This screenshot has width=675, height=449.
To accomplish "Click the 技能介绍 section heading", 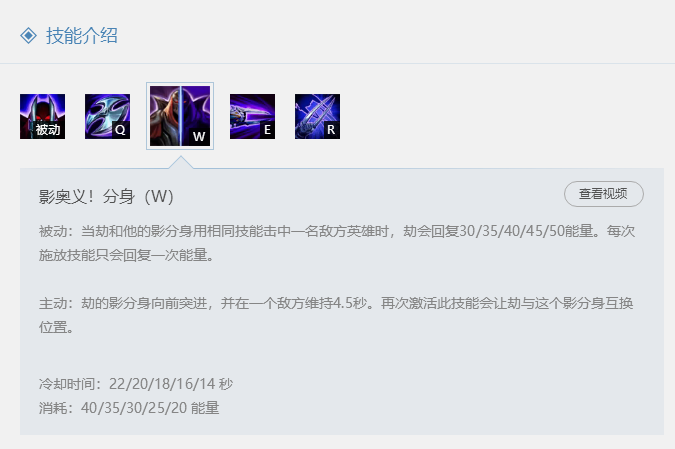I will [x=82, y=35].
